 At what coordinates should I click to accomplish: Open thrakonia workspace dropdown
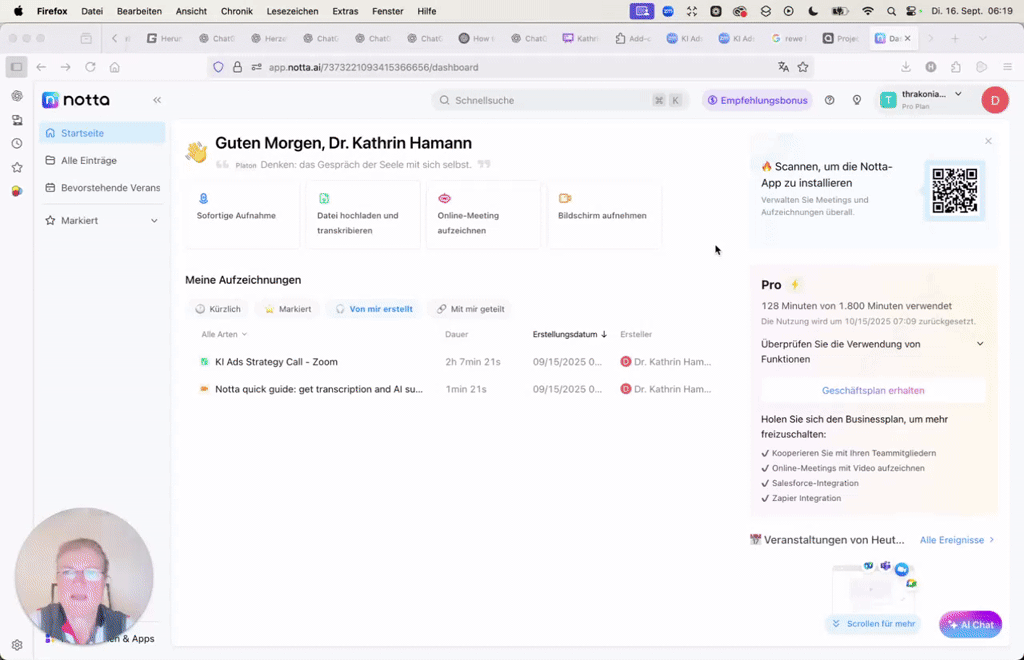[x=924, y=100]
